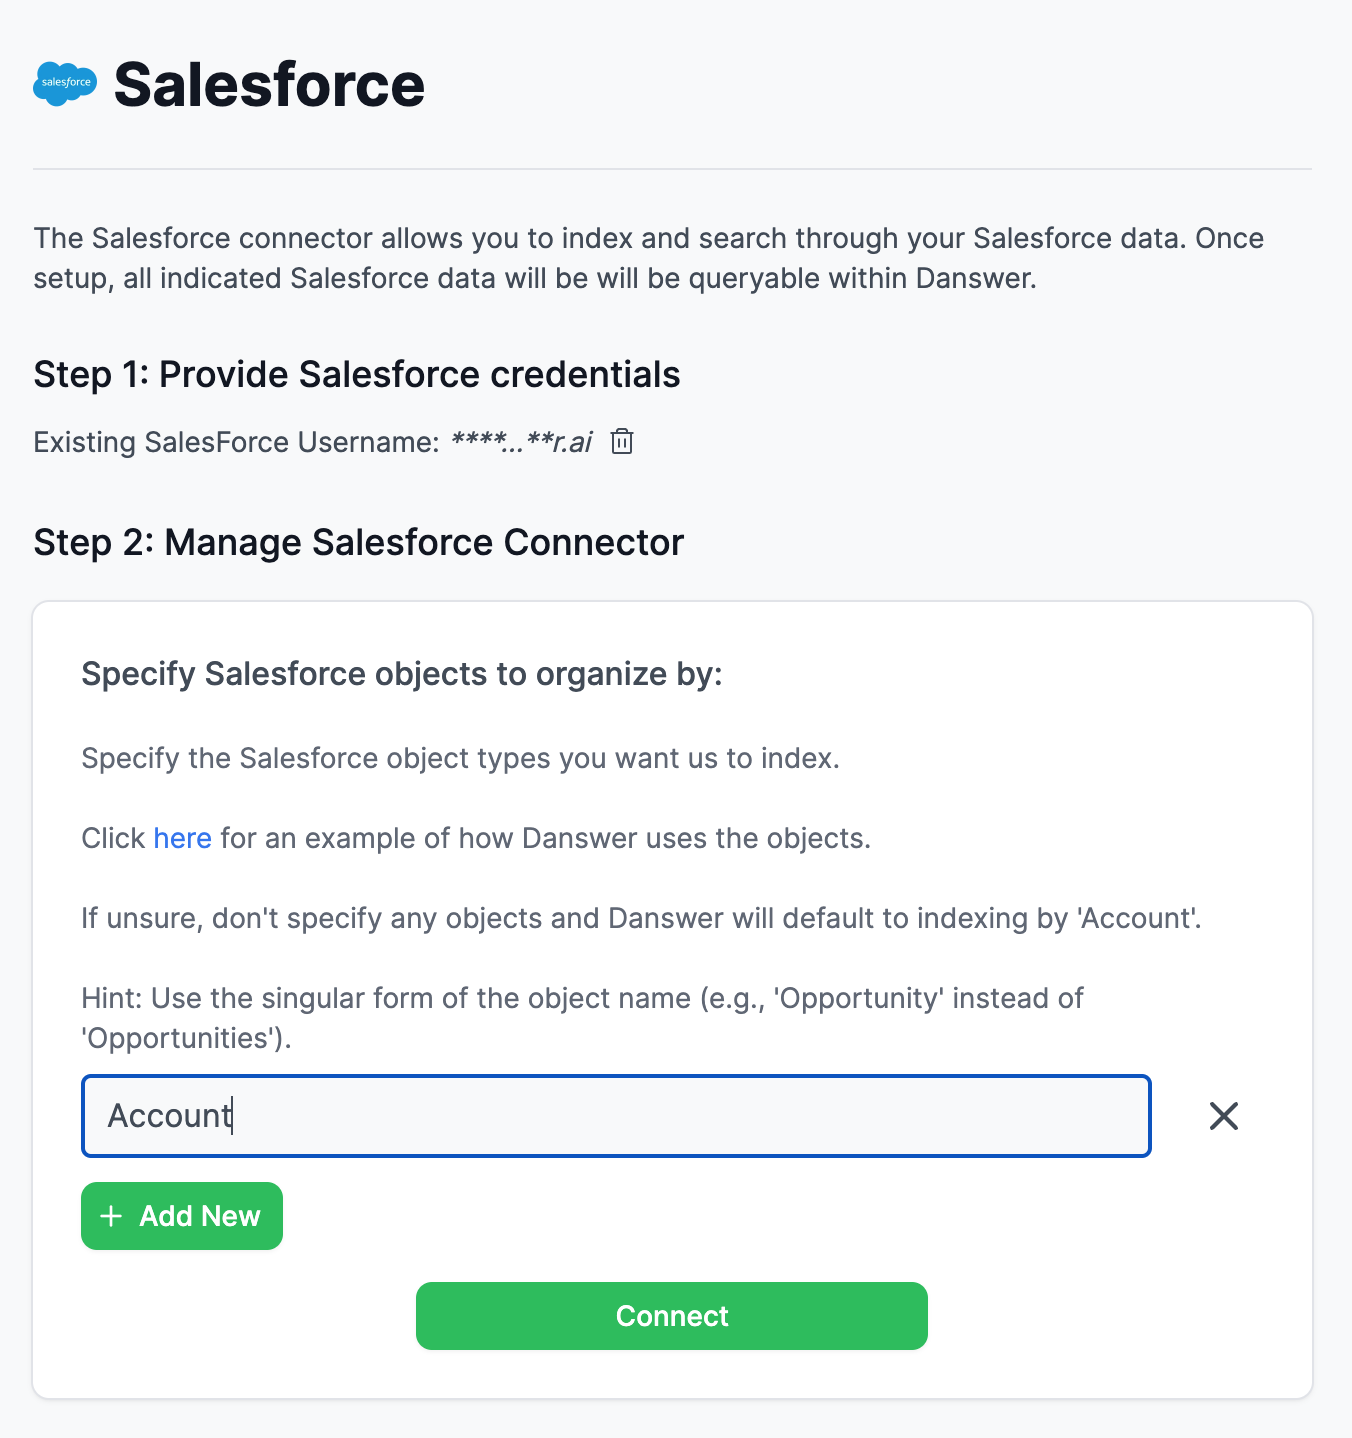Place cursor in the object name box
The image size is (1352, 1438).
pos(615,1116)
